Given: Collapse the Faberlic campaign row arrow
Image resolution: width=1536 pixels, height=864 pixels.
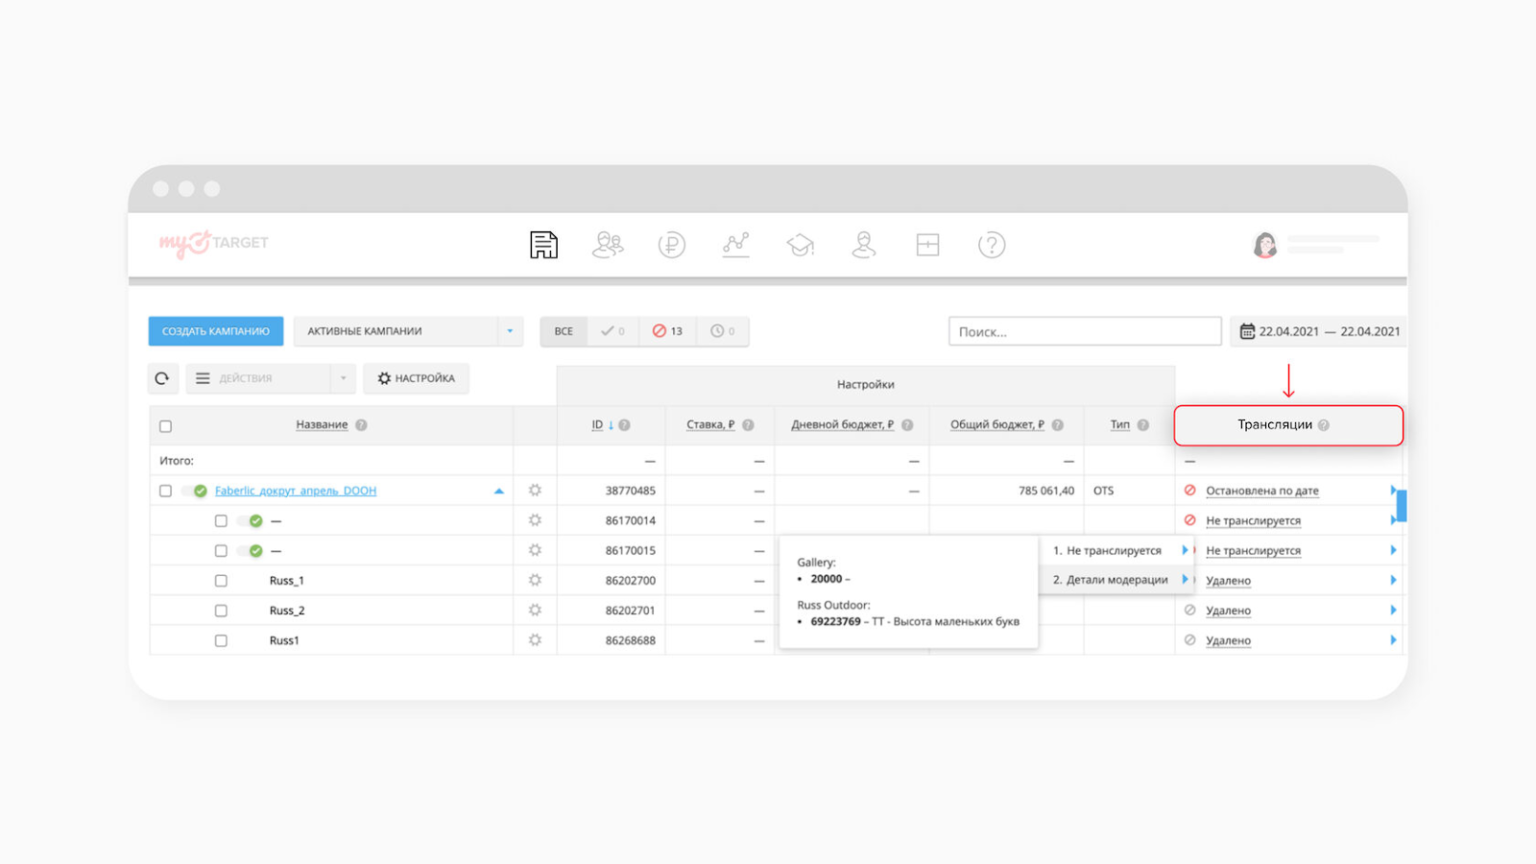Looking at the screenshot, I should click(x=499, y=491).
